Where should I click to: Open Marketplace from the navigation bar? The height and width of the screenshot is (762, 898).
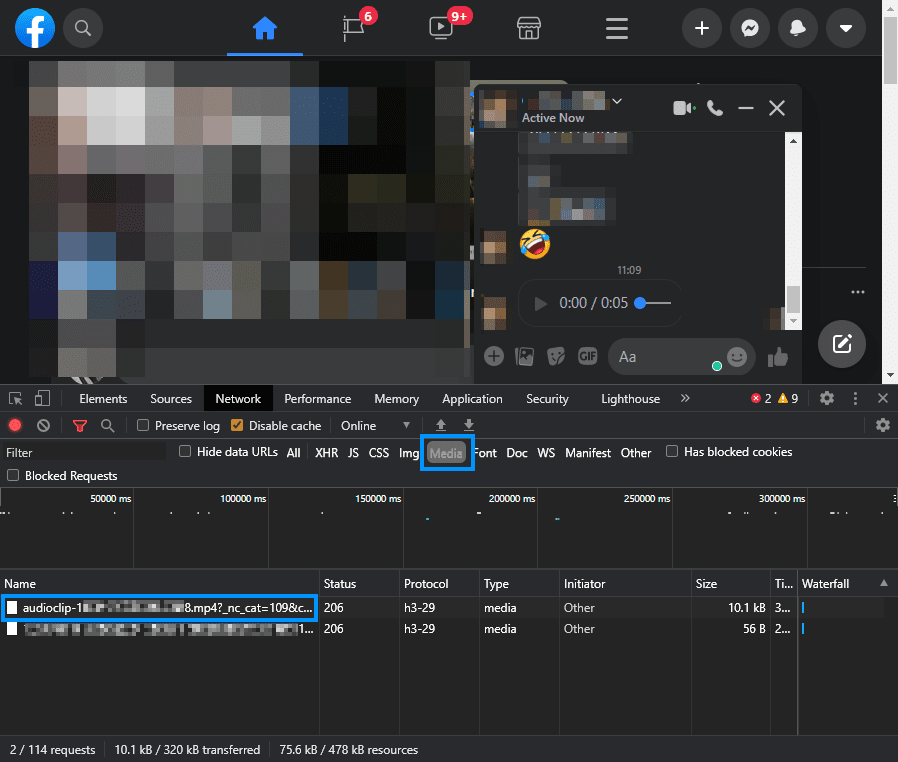(x=528, y=28)
